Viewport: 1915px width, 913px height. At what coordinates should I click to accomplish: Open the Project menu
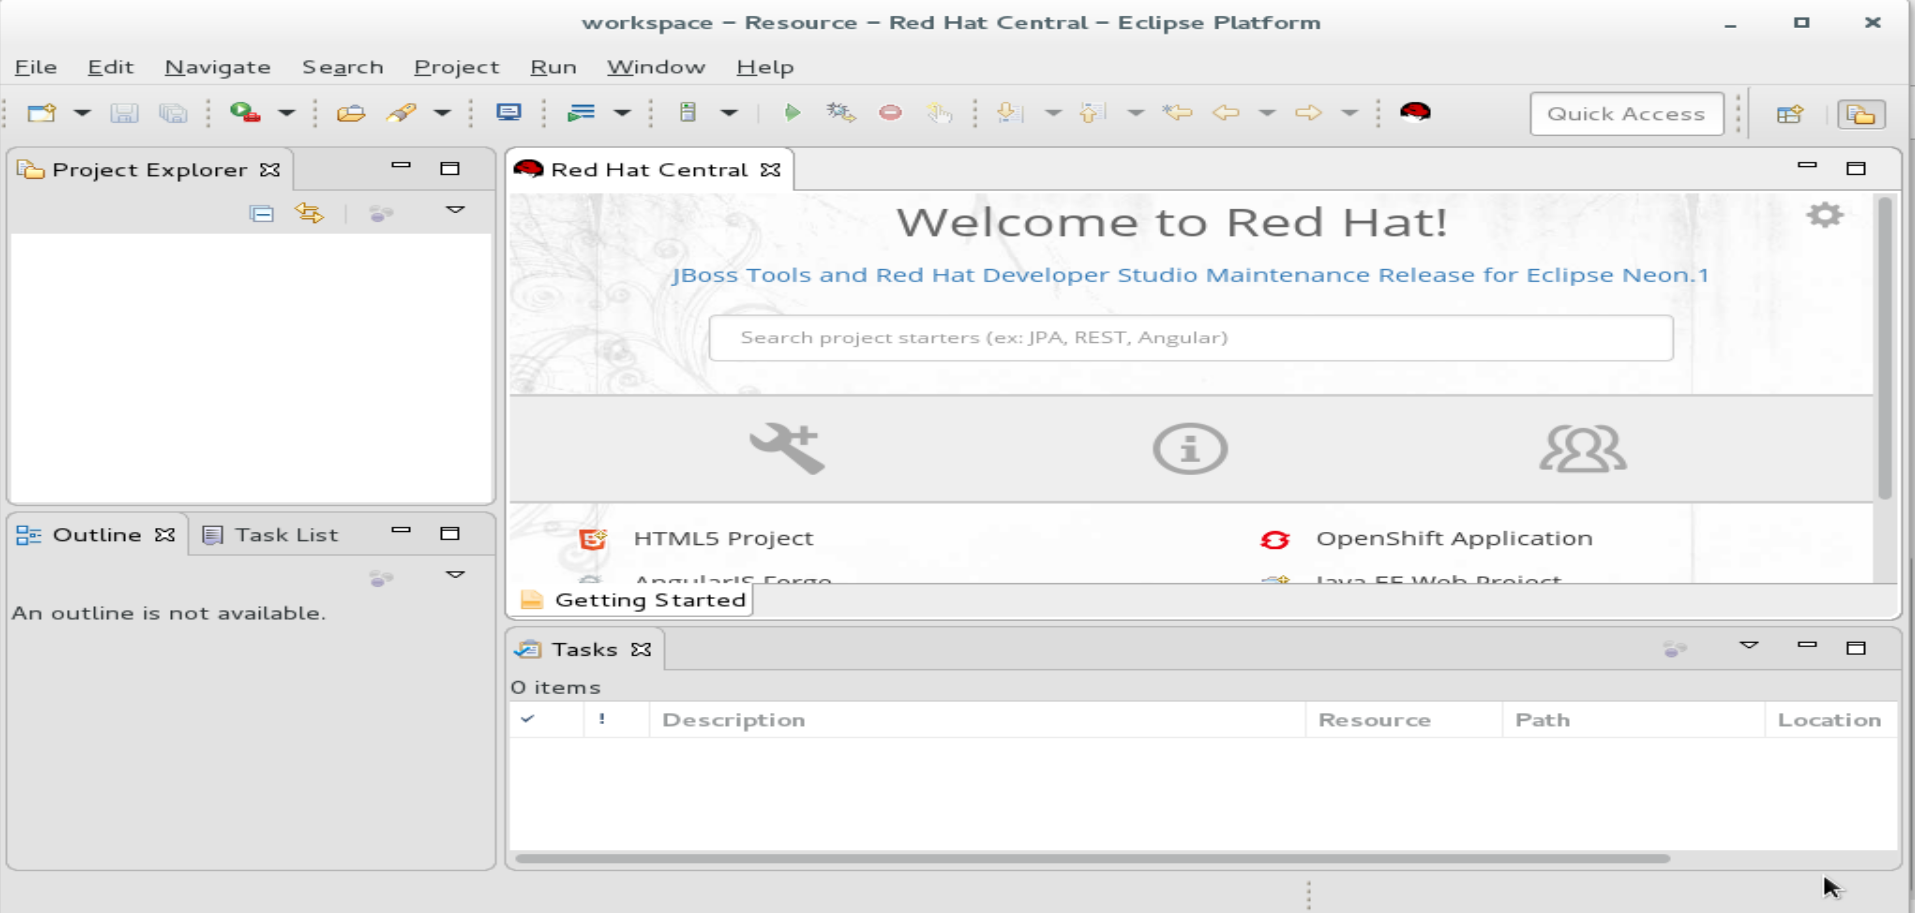coord(456,67)
